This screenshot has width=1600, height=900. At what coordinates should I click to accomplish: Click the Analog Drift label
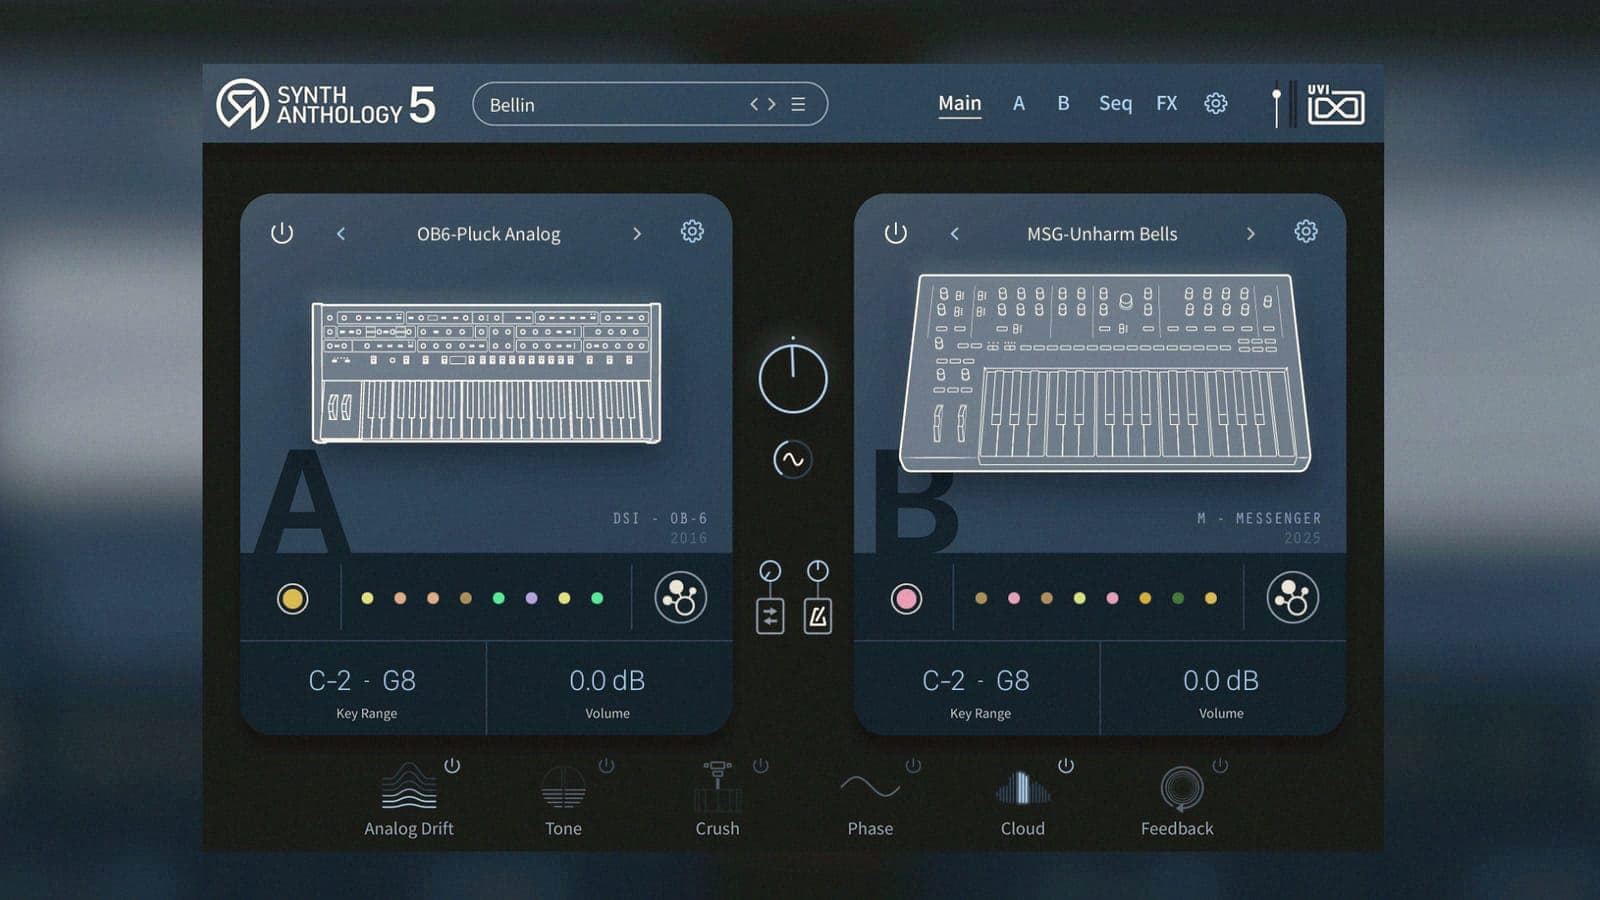[409, 829]
